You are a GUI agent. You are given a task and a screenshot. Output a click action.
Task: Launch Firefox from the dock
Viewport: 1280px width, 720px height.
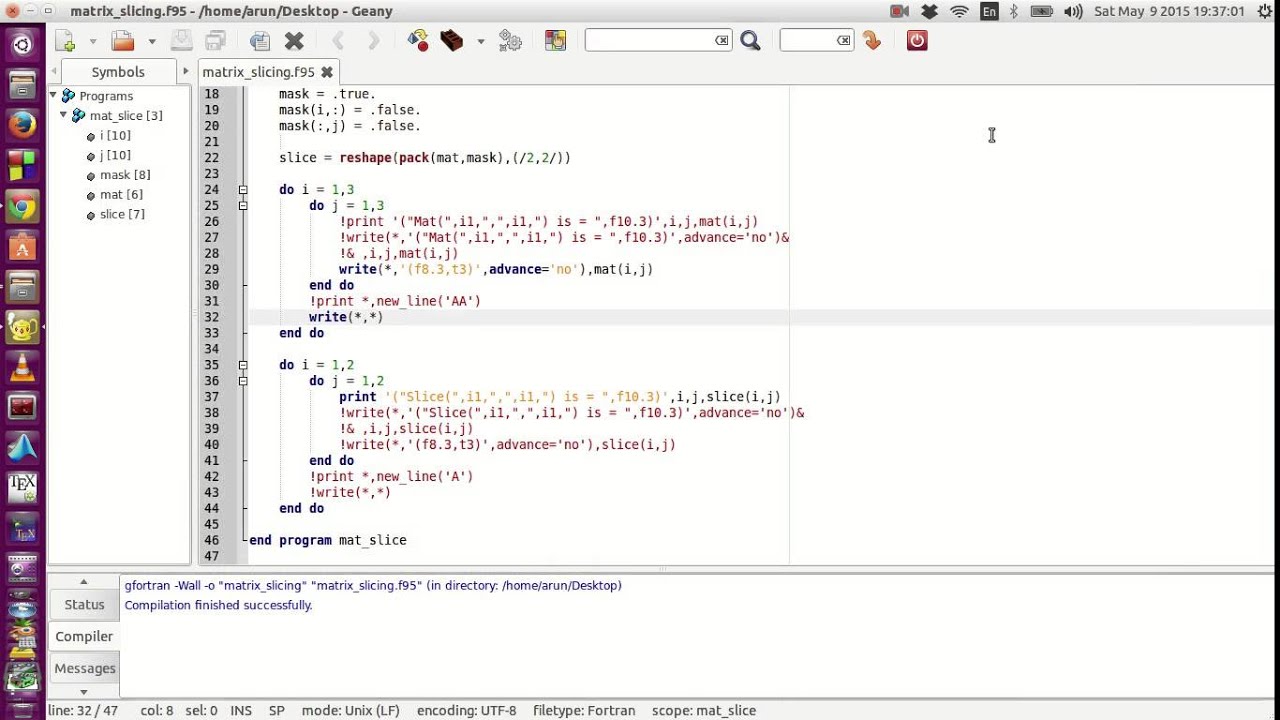[x=22, y=125]
